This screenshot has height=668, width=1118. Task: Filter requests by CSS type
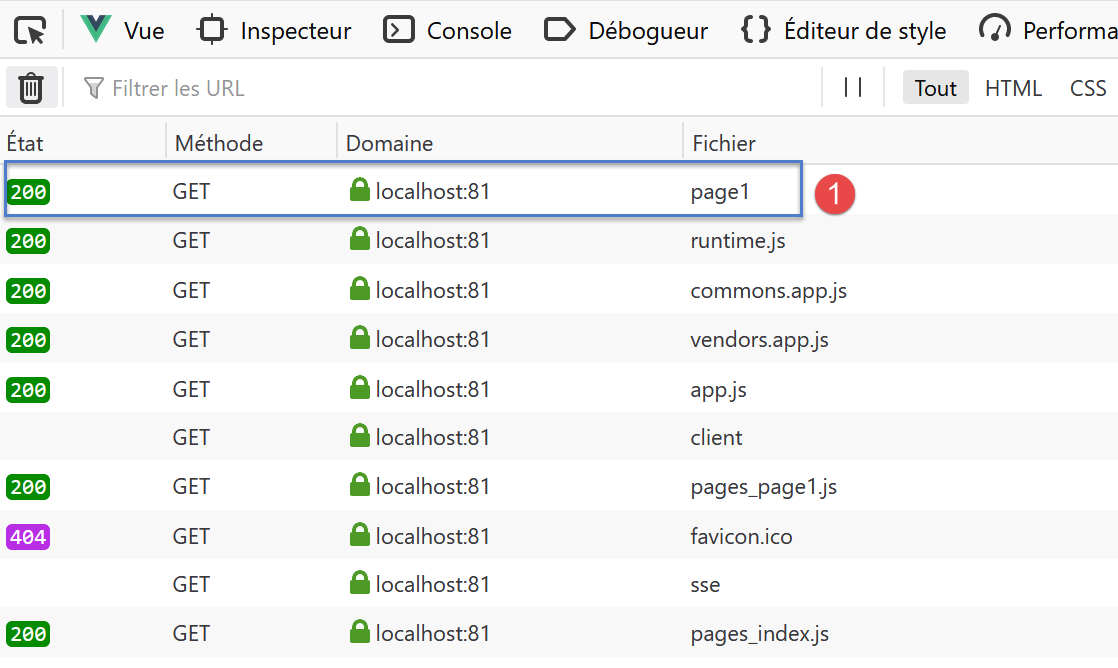(x=1087, y=88)
